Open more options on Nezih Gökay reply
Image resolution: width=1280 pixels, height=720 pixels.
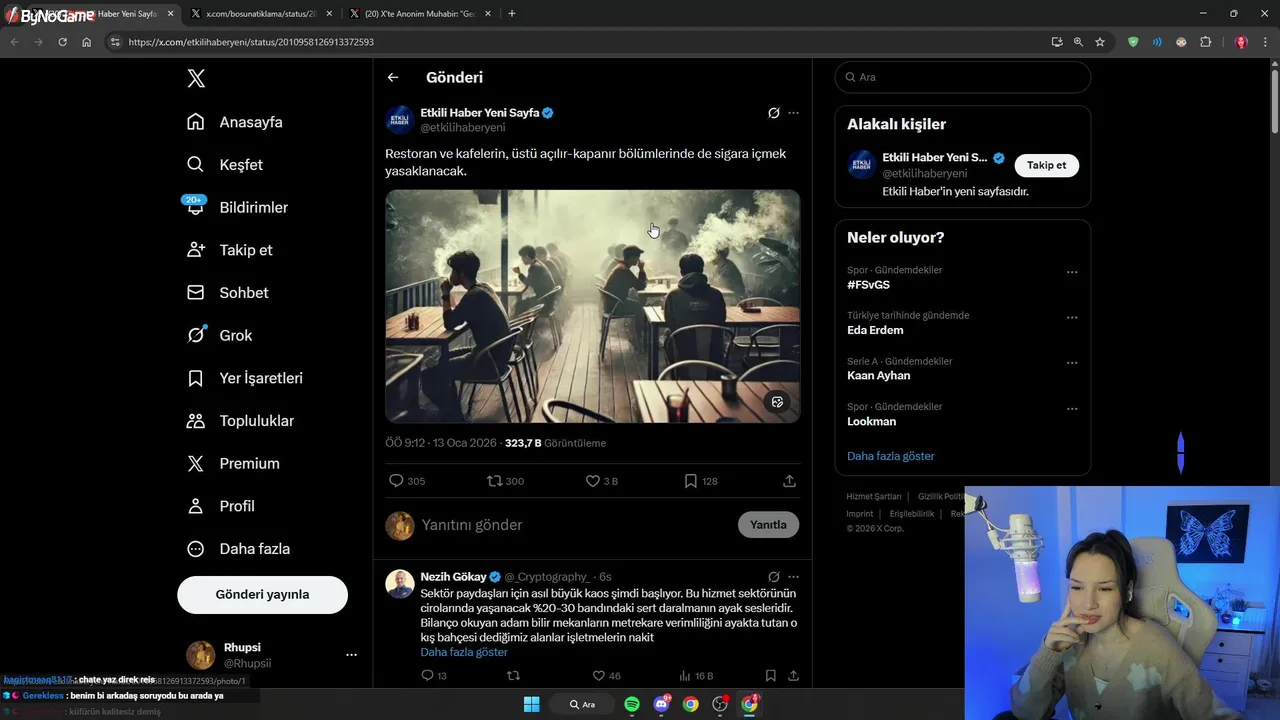pyautogui.click(x=793, y=577)
